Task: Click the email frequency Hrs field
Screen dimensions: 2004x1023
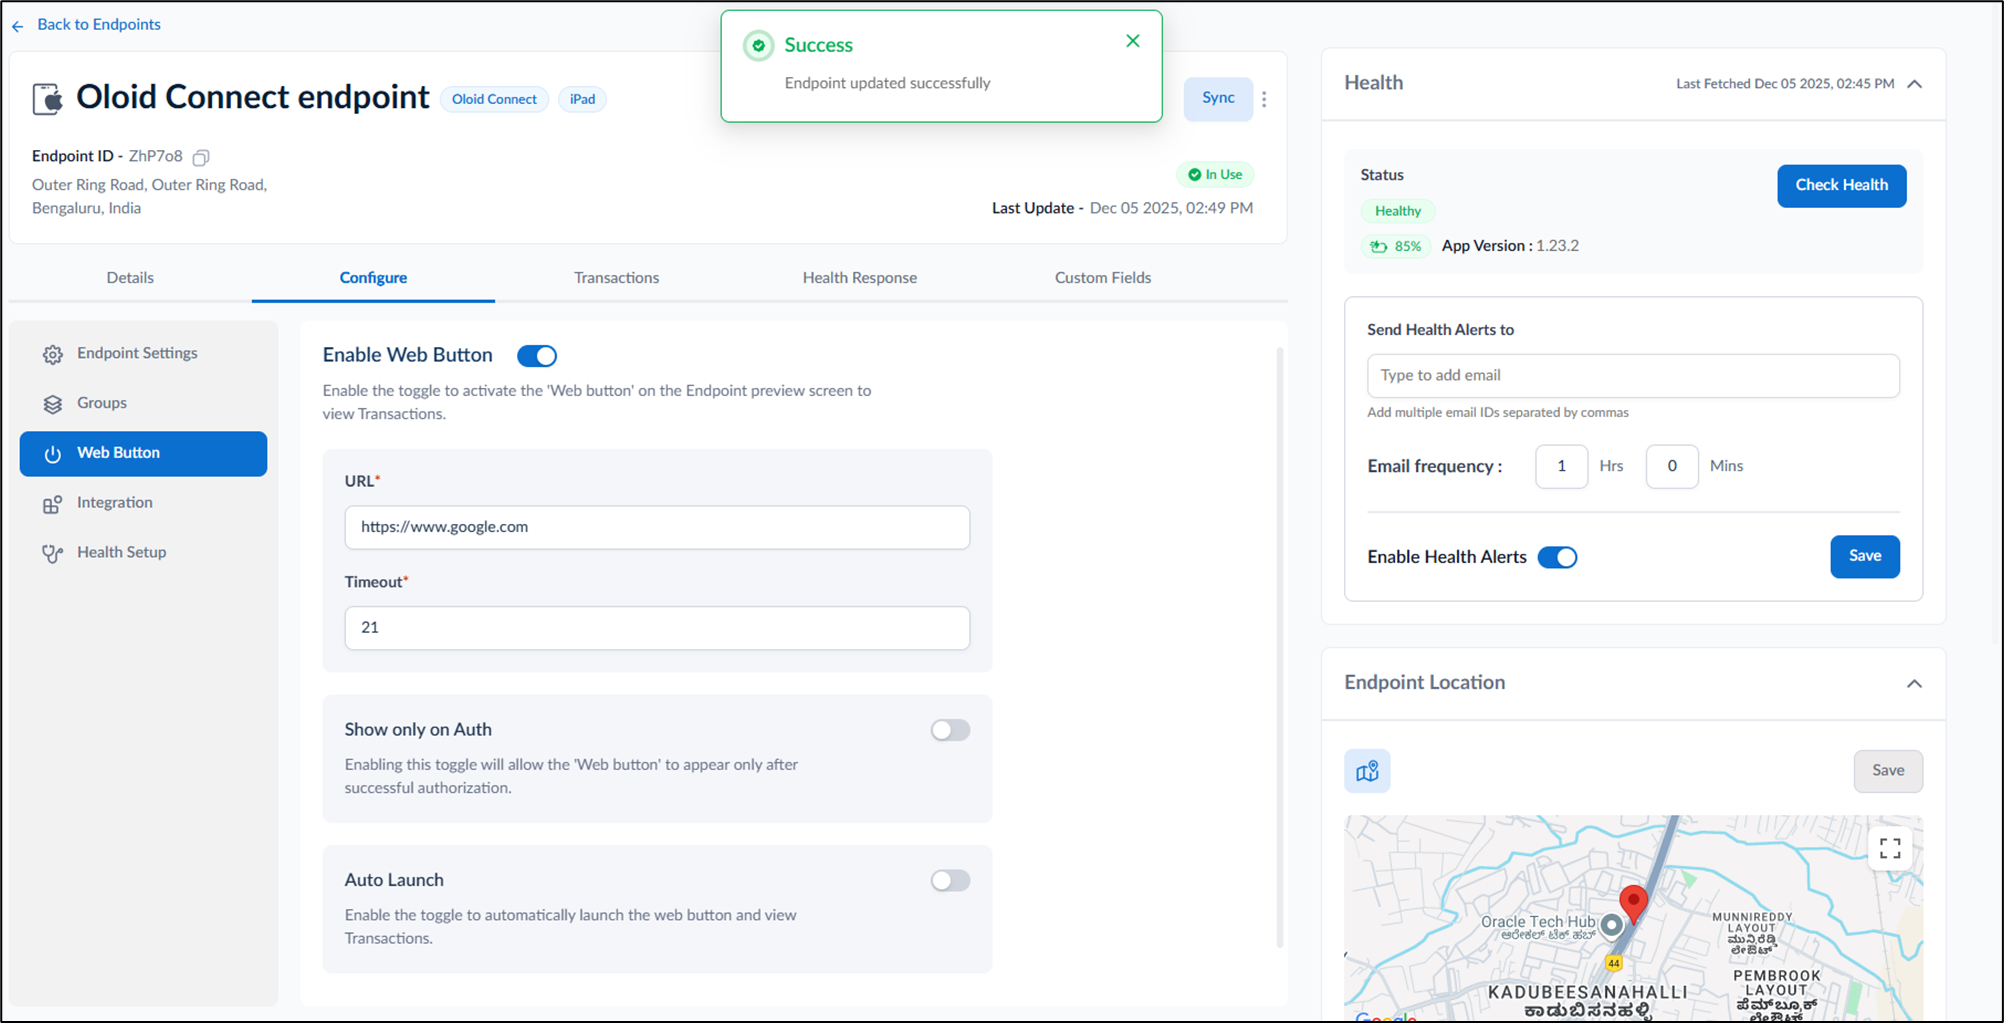Action: 1561,467
